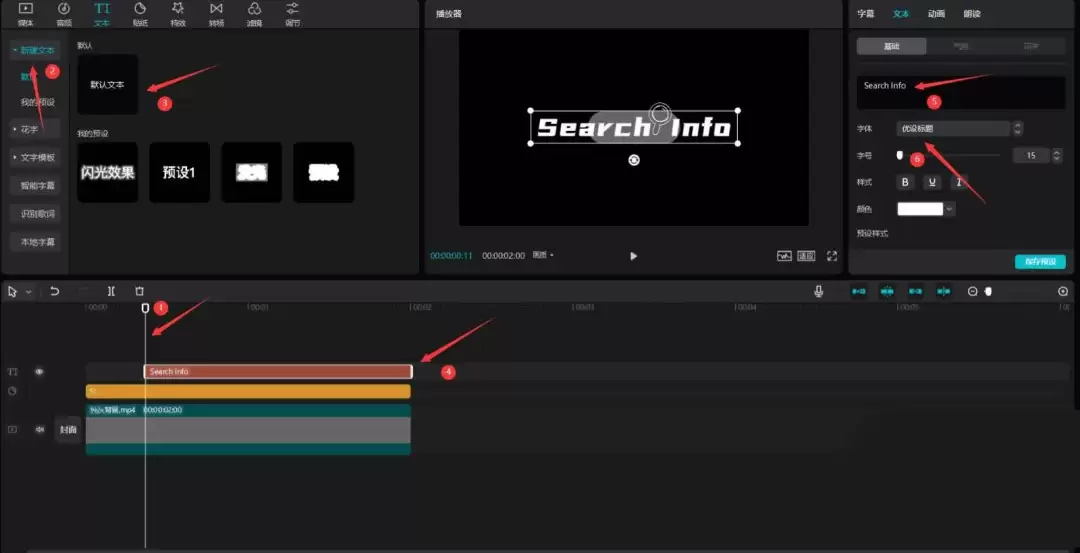Image resolution: width=1080 pixels, height=553 pixels.
Task: Click the undo arrow in timeline toolbar
Action: [x=55, y=291]
